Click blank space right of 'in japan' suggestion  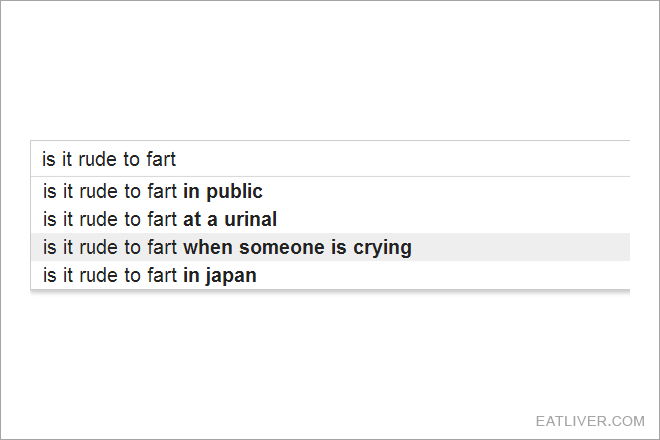tap(443, 275)
